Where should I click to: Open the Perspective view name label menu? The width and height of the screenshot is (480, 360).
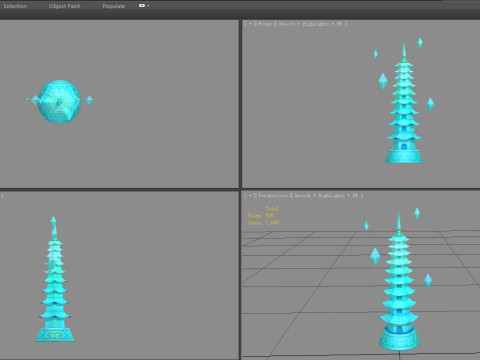coord(273,196)
